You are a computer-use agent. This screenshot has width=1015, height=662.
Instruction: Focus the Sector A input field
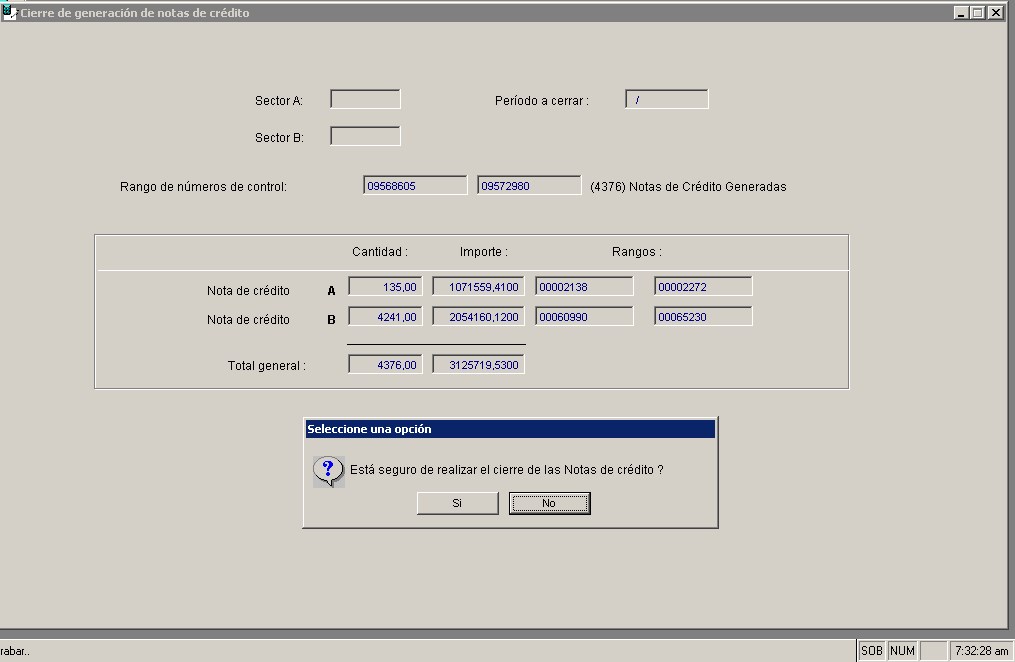click(x=365, y=99)
